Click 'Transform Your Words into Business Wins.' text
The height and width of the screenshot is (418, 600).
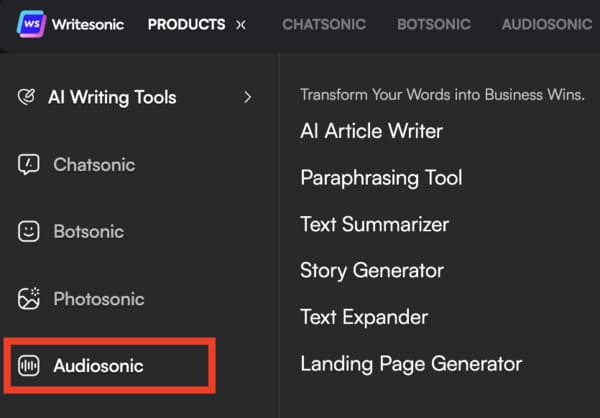(442, 95)
